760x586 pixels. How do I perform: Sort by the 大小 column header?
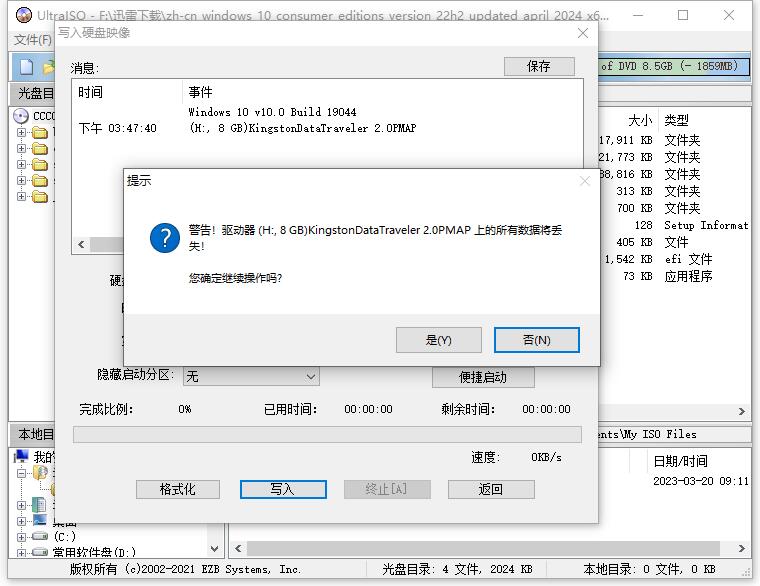(640, 120)
